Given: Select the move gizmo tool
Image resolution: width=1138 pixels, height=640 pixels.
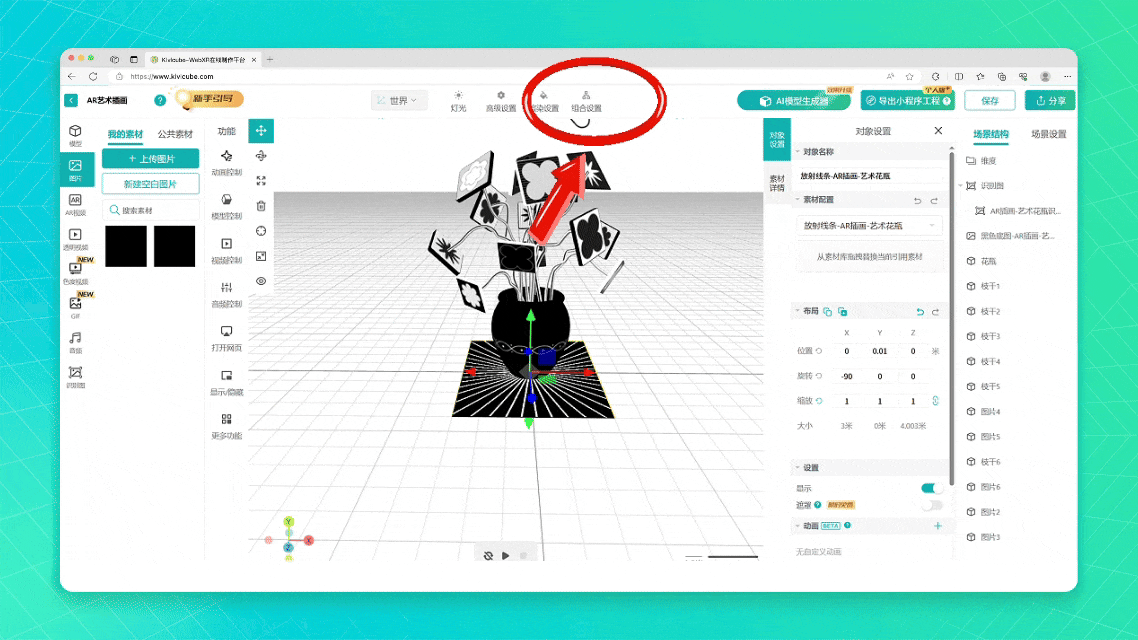Looking at the screenshot, I should click(261, 131).
